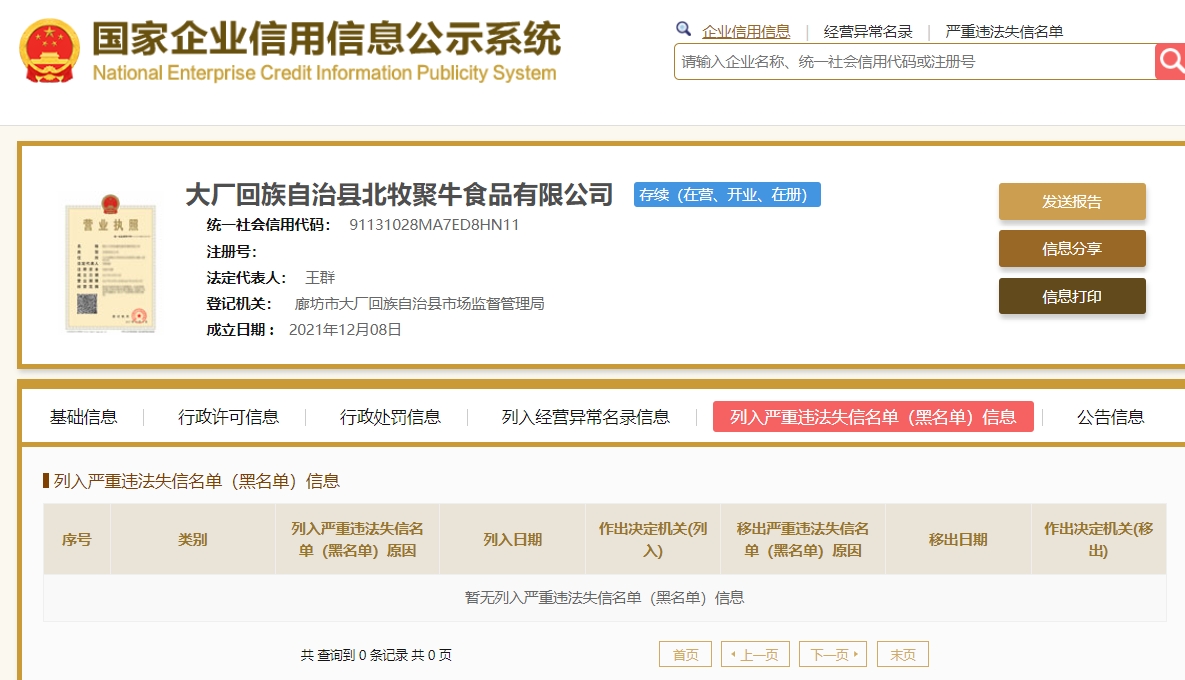Go to previous page with 上一页
Viewport: 1185px width, 680px height.
[756, 654]
